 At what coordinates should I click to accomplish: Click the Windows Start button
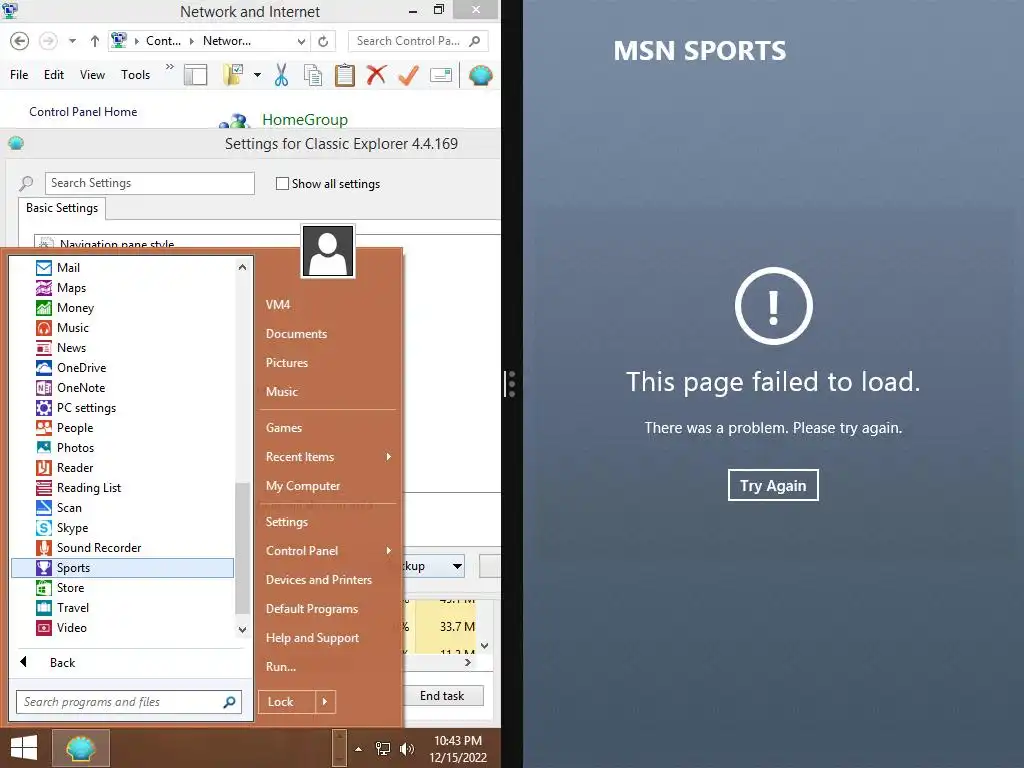point(24,748)
